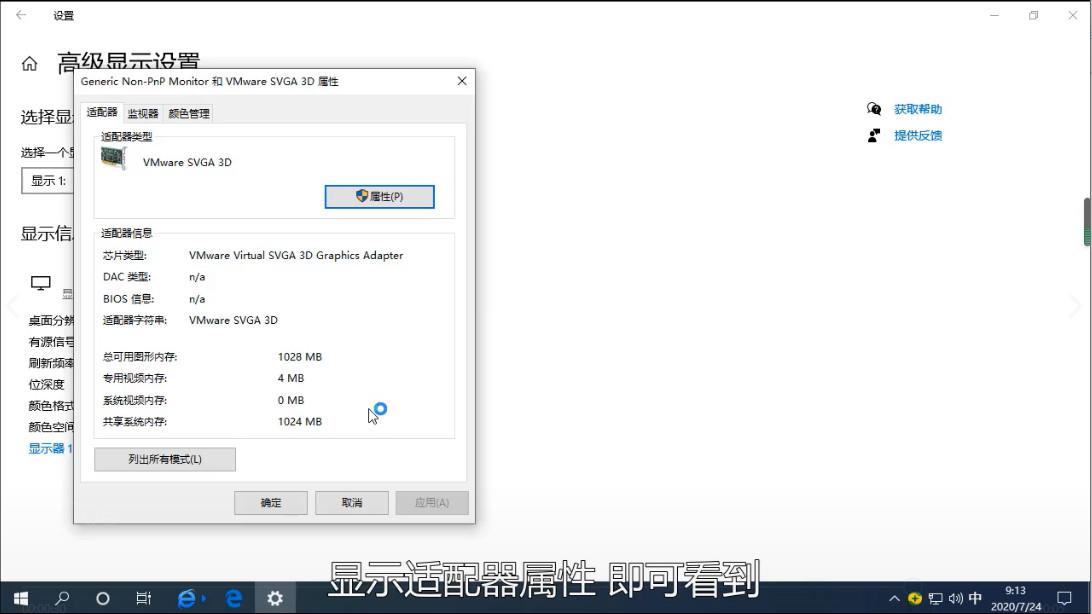Confirm with the 确定 button
Screen dimensions: 1092x614
(271, 503)
